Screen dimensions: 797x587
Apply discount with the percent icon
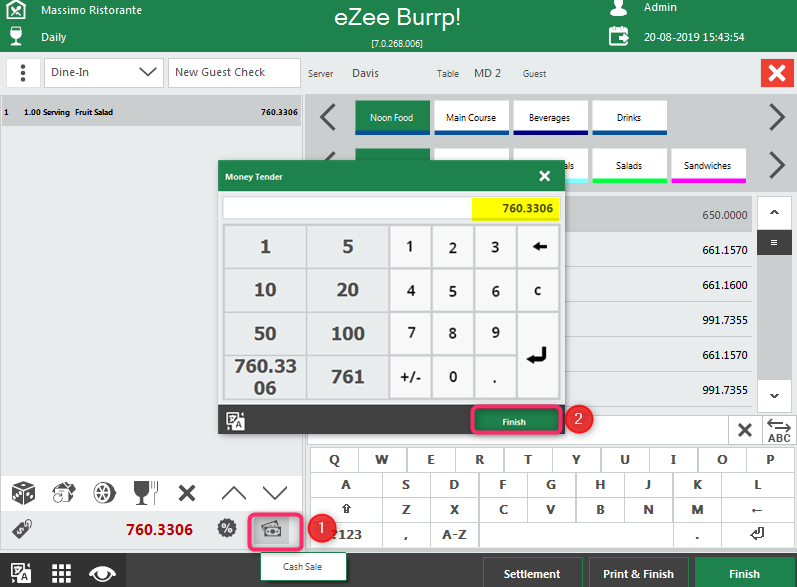point(227,529)
